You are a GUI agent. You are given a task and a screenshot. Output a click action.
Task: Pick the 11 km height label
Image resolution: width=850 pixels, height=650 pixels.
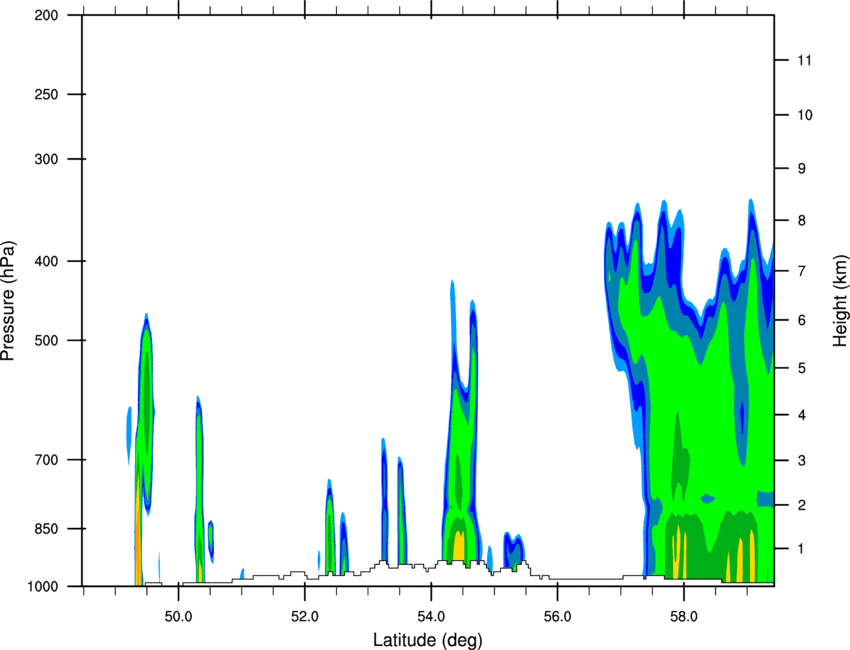804,60
